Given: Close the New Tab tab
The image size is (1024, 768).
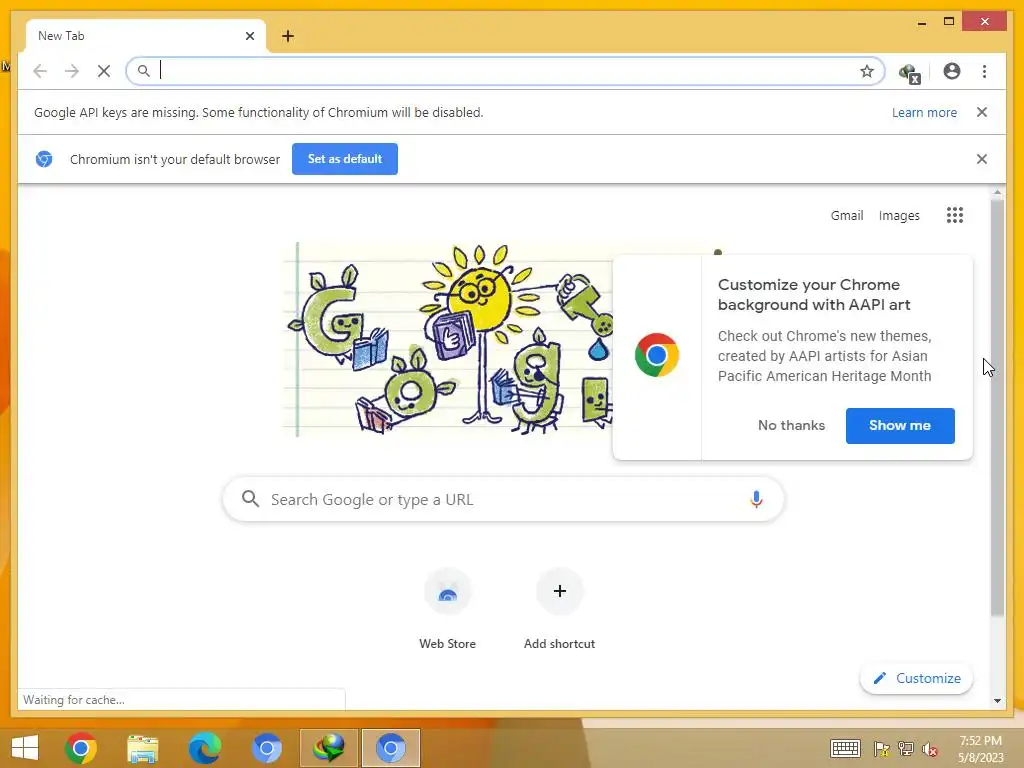Looking at the screenshot, I should coord(249,36).
